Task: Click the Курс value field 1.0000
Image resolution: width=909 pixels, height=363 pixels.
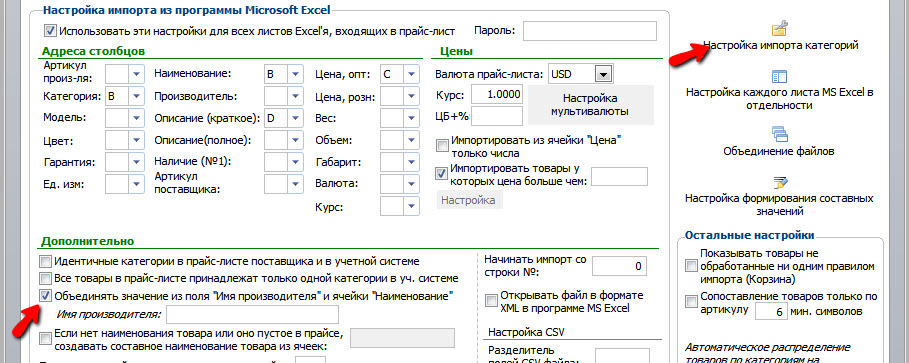Action: tap(497, 95)
